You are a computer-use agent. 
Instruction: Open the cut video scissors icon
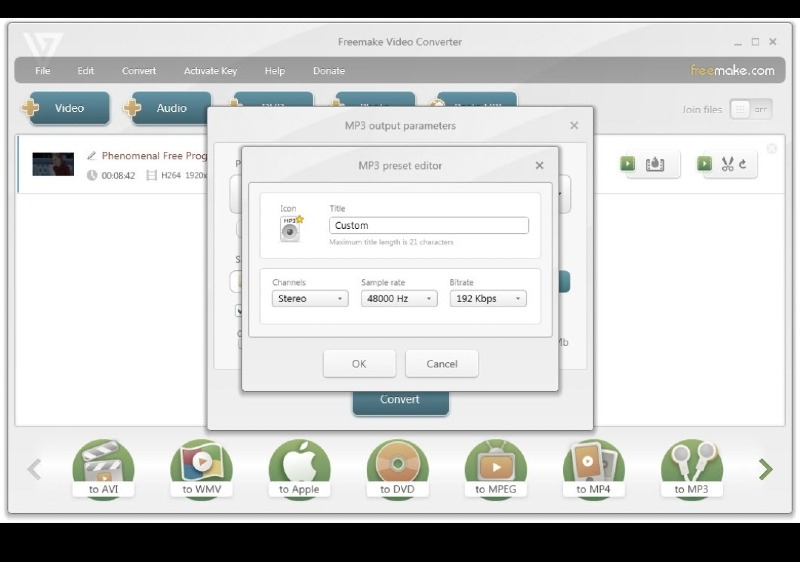coord(728,164)
